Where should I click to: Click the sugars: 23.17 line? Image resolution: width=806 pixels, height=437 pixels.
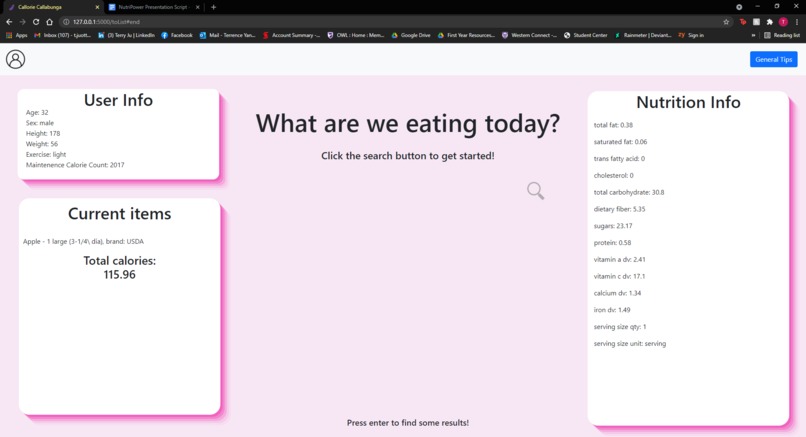pyautogui.click(x=613, y=226)
